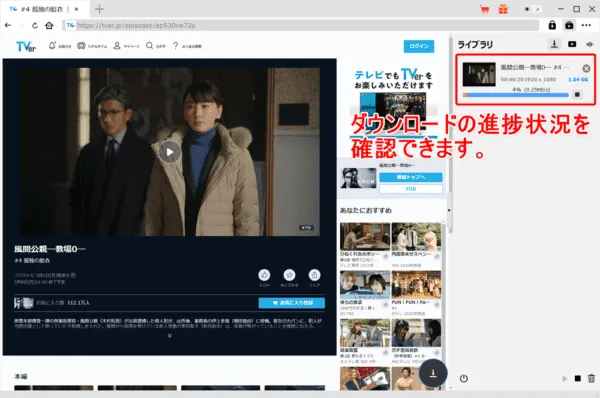Stop all downloads with bottom square icon
This screenshot has width=600, height=398.
tap(577, 378)
